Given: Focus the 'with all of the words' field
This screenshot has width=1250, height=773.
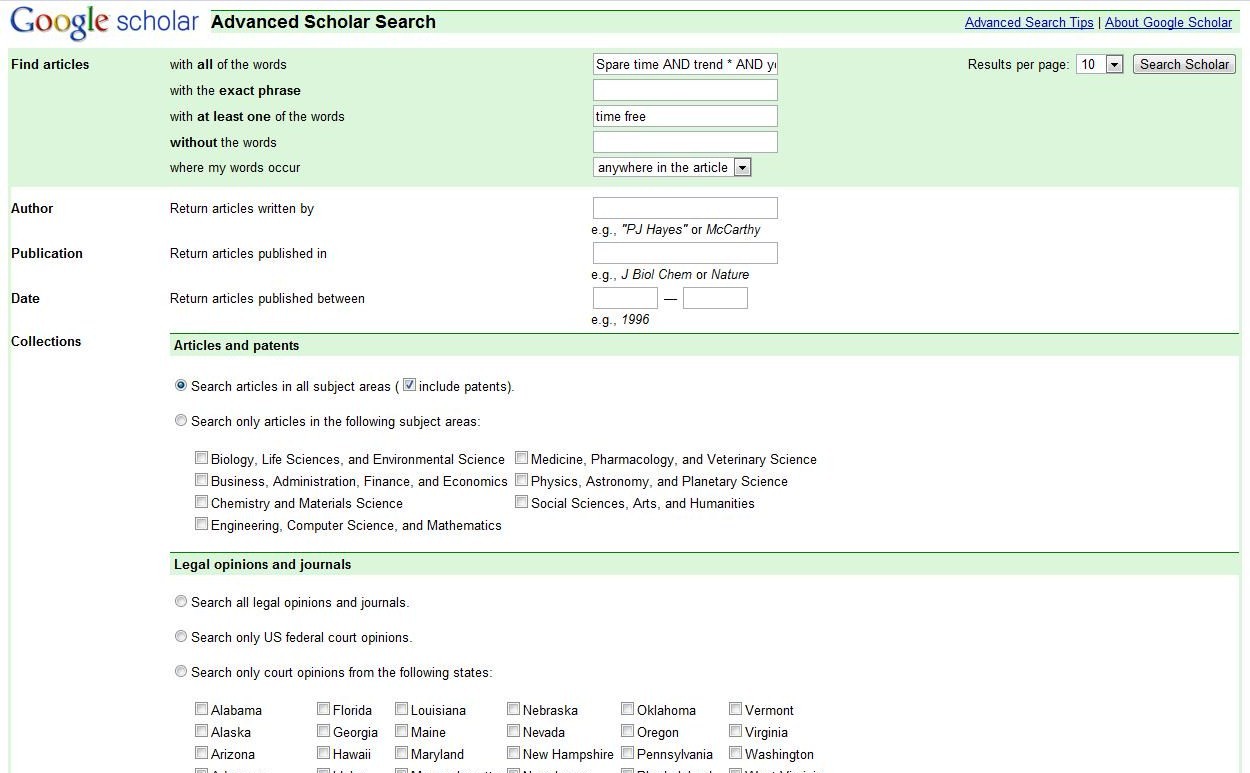Looking at the screenshot, I should (685, 64).
